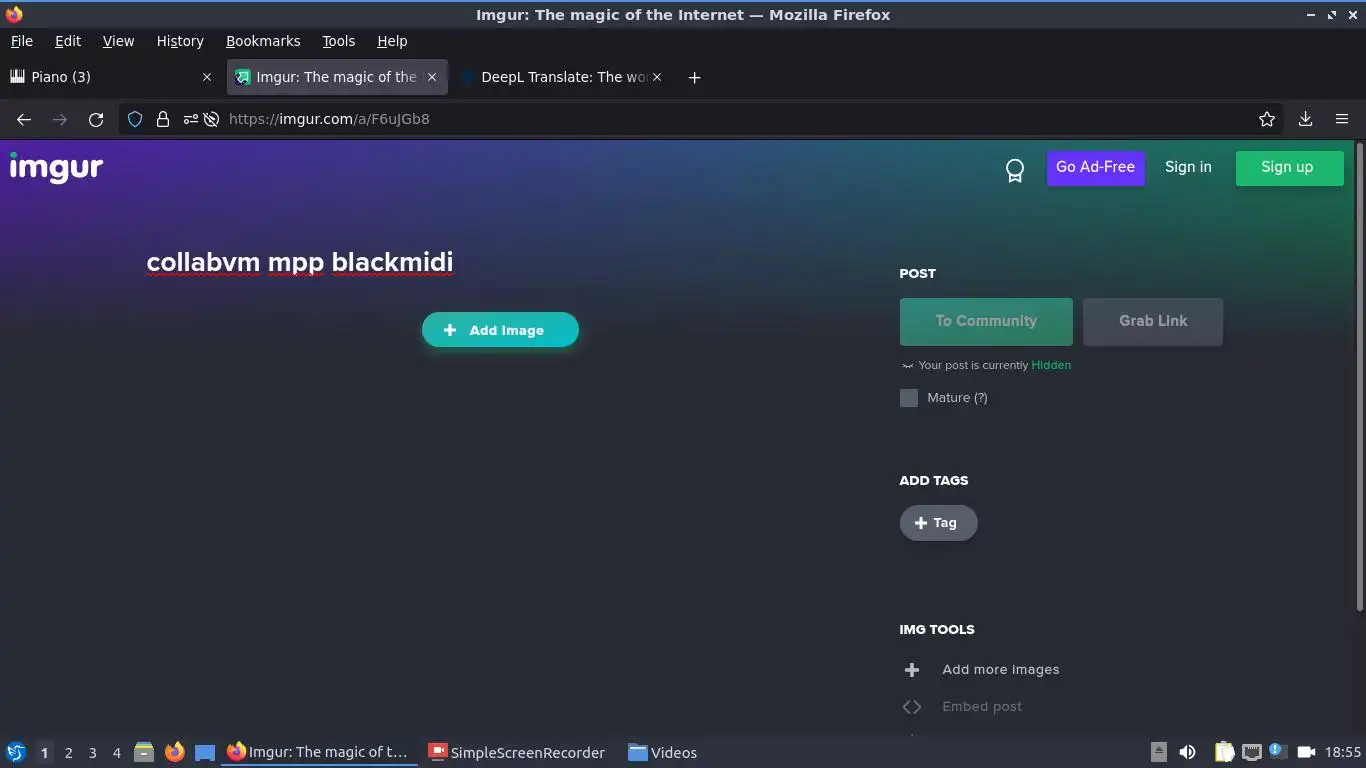Open the Tools menu

pyautogui.click(x=338, y=41)
